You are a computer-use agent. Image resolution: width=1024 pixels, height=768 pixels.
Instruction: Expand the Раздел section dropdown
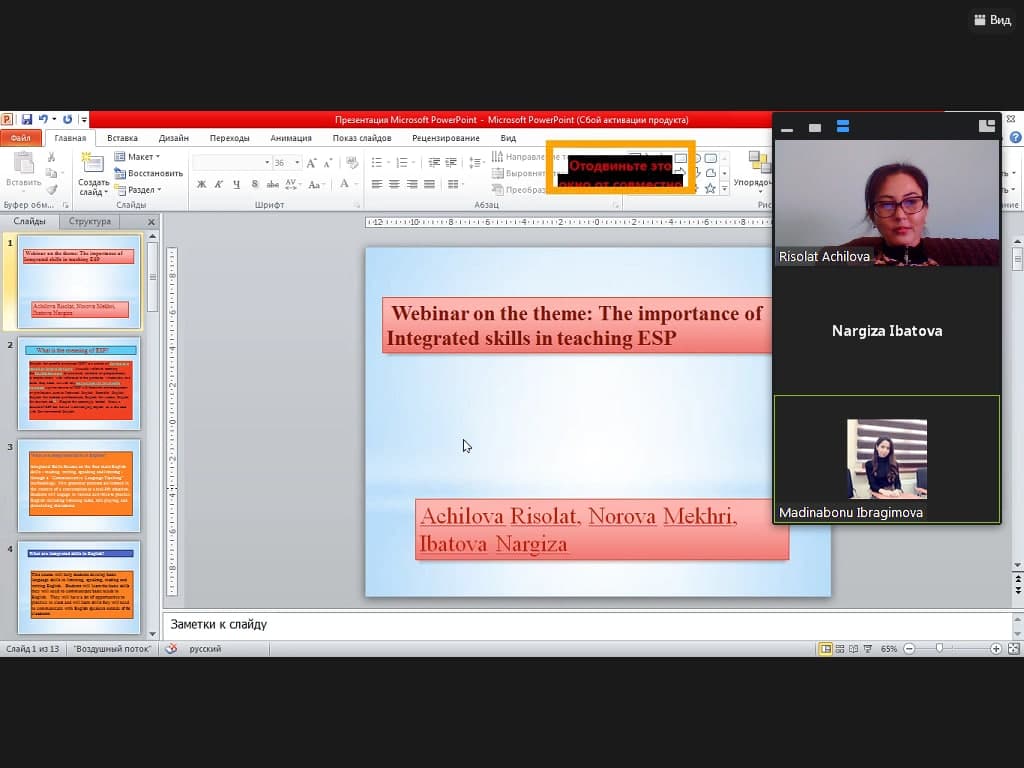click(x=137, y=190)
